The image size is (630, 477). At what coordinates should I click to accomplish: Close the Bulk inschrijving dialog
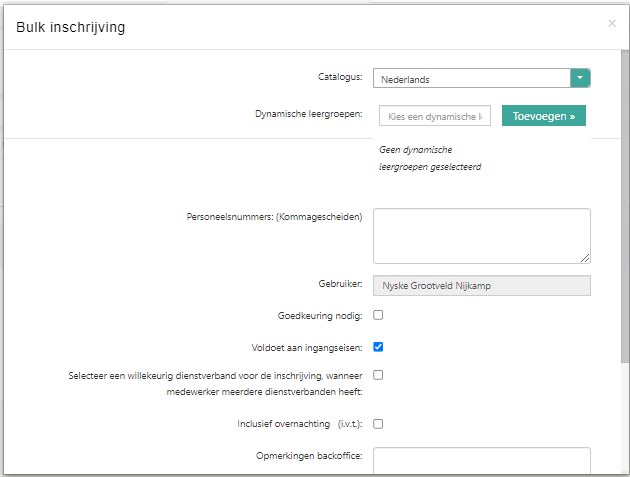point(612,23)
